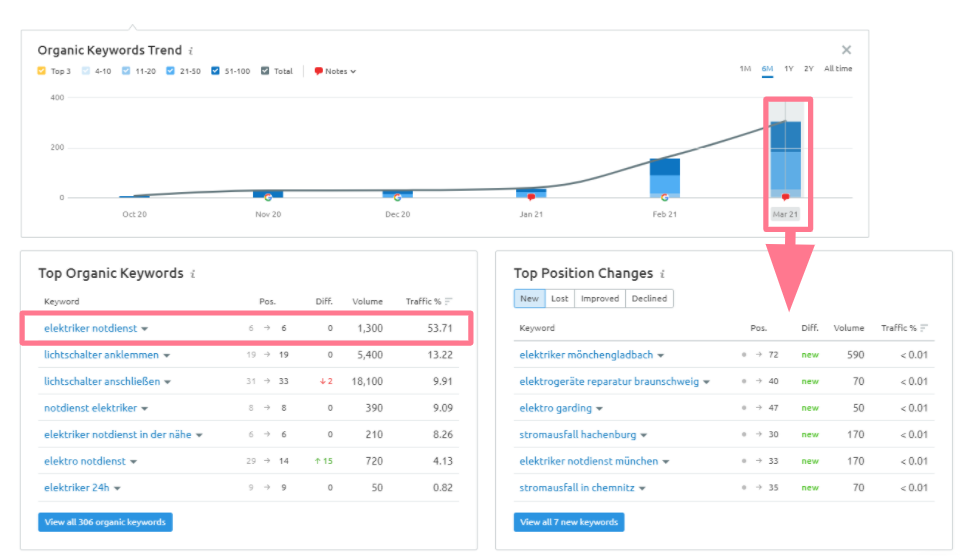Open info icon beside Top Position Changes
979x559 pixels.
(x=662, y=274)
